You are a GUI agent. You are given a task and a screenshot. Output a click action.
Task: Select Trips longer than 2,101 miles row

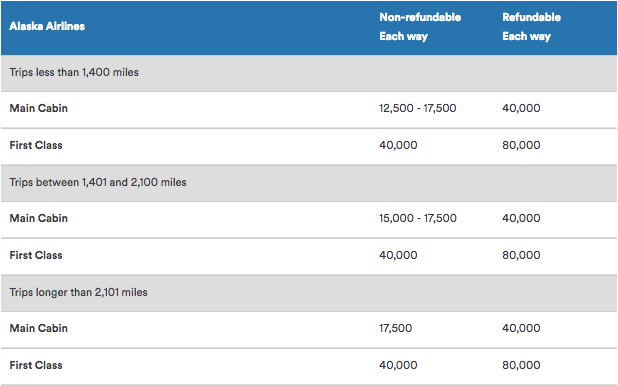309,293
